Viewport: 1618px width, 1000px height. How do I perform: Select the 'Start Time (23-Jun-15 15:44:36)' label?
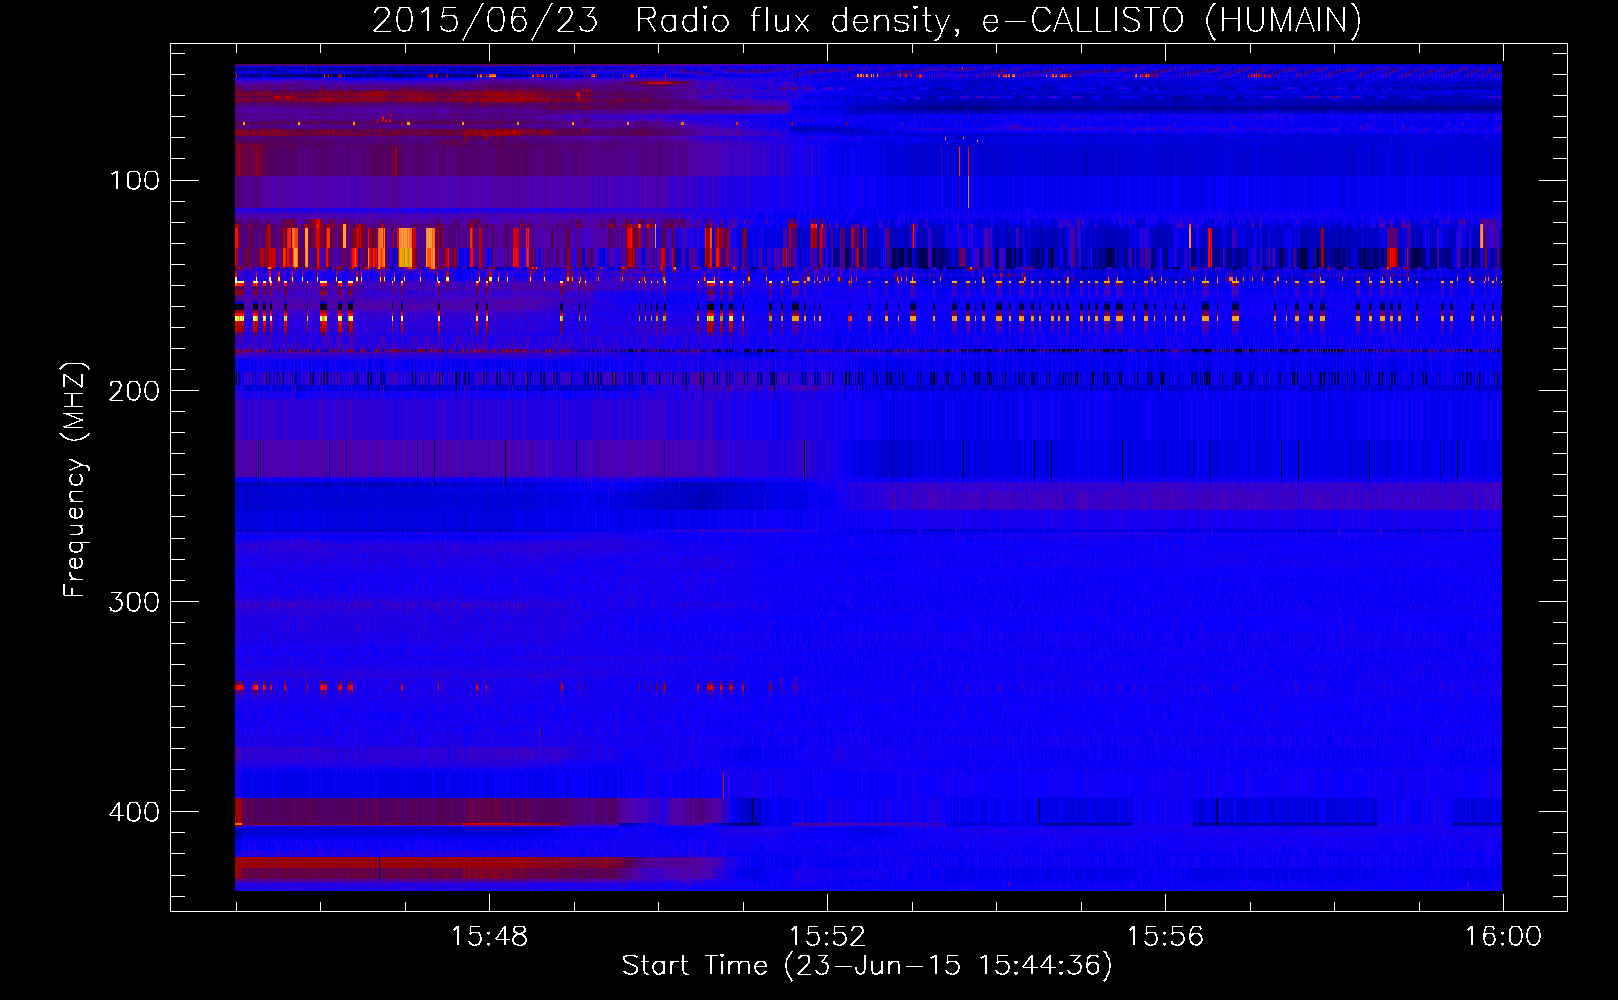tap(867, 966)
